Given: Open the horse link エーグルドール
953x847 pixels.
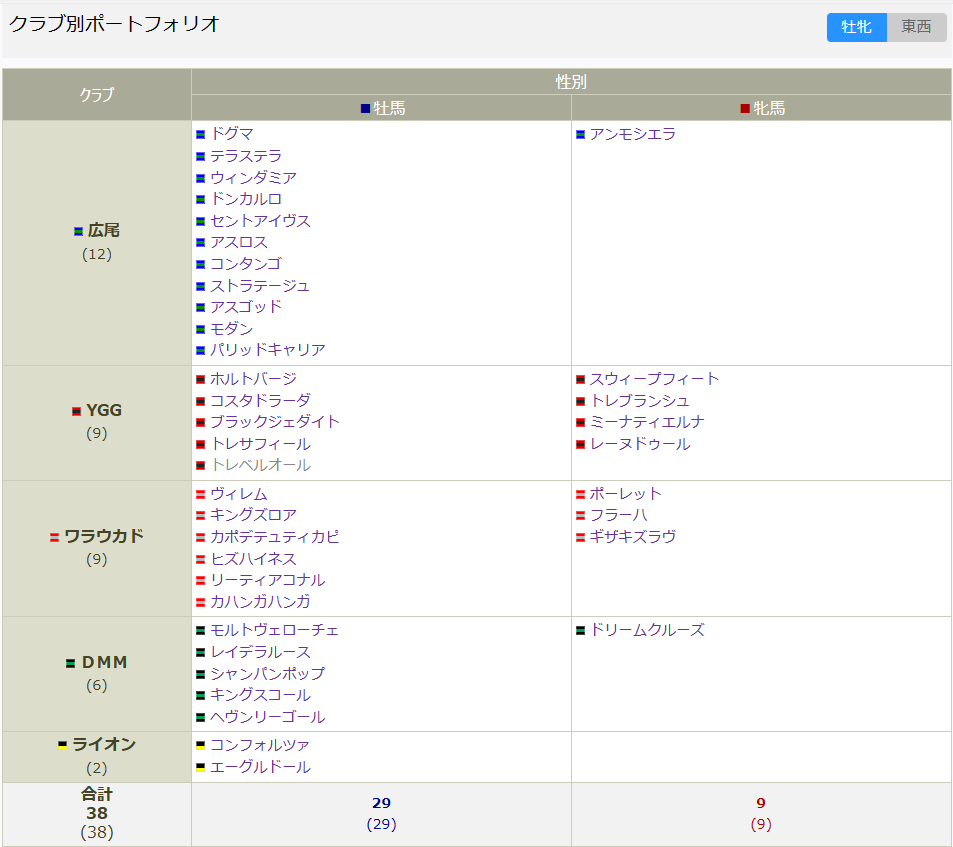Looking at the screenshot, I should pyautogui.click(x=260, y=767).
